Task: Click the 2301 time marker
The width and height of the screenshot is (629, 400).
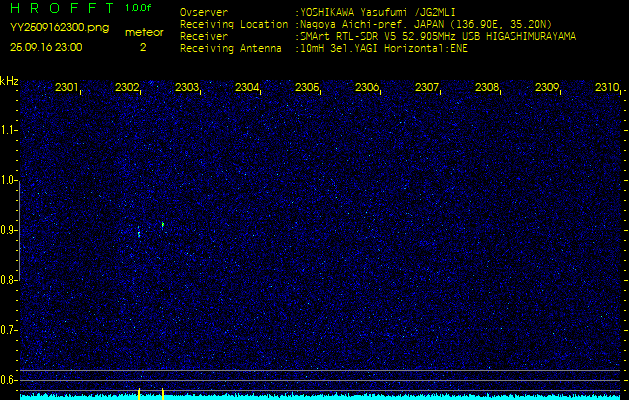Action: (x=67, y=87)
